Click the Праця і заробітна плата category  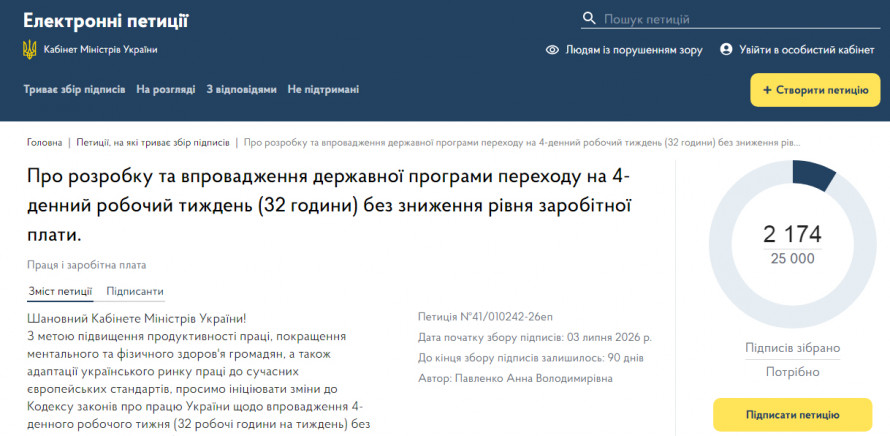click(86, 265)
